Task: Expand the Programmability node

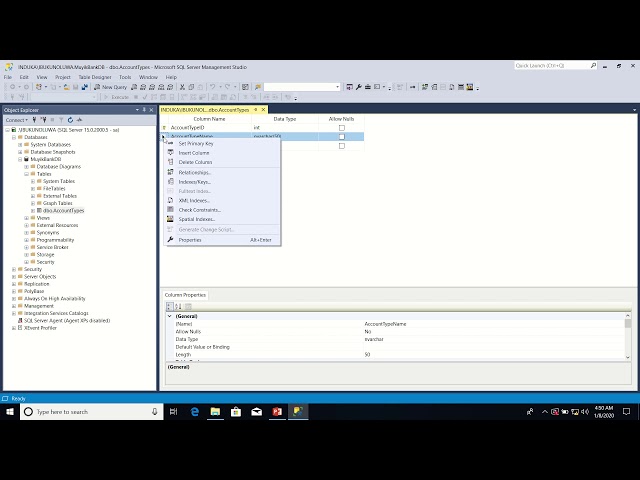Action: 27,240
